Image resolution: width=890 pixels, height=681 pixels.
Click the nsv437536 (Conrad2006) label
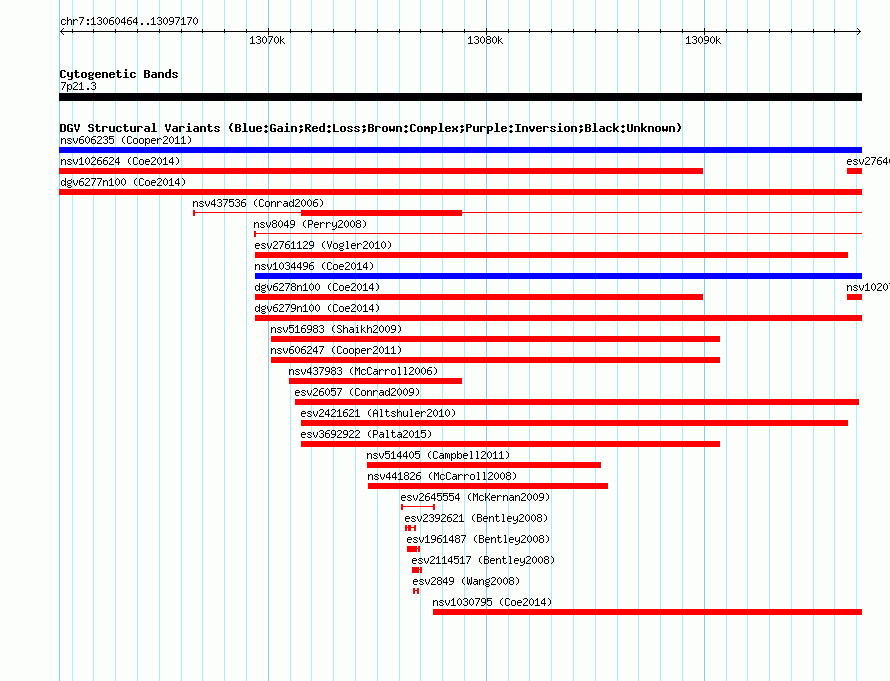click(x=258, y=203)
